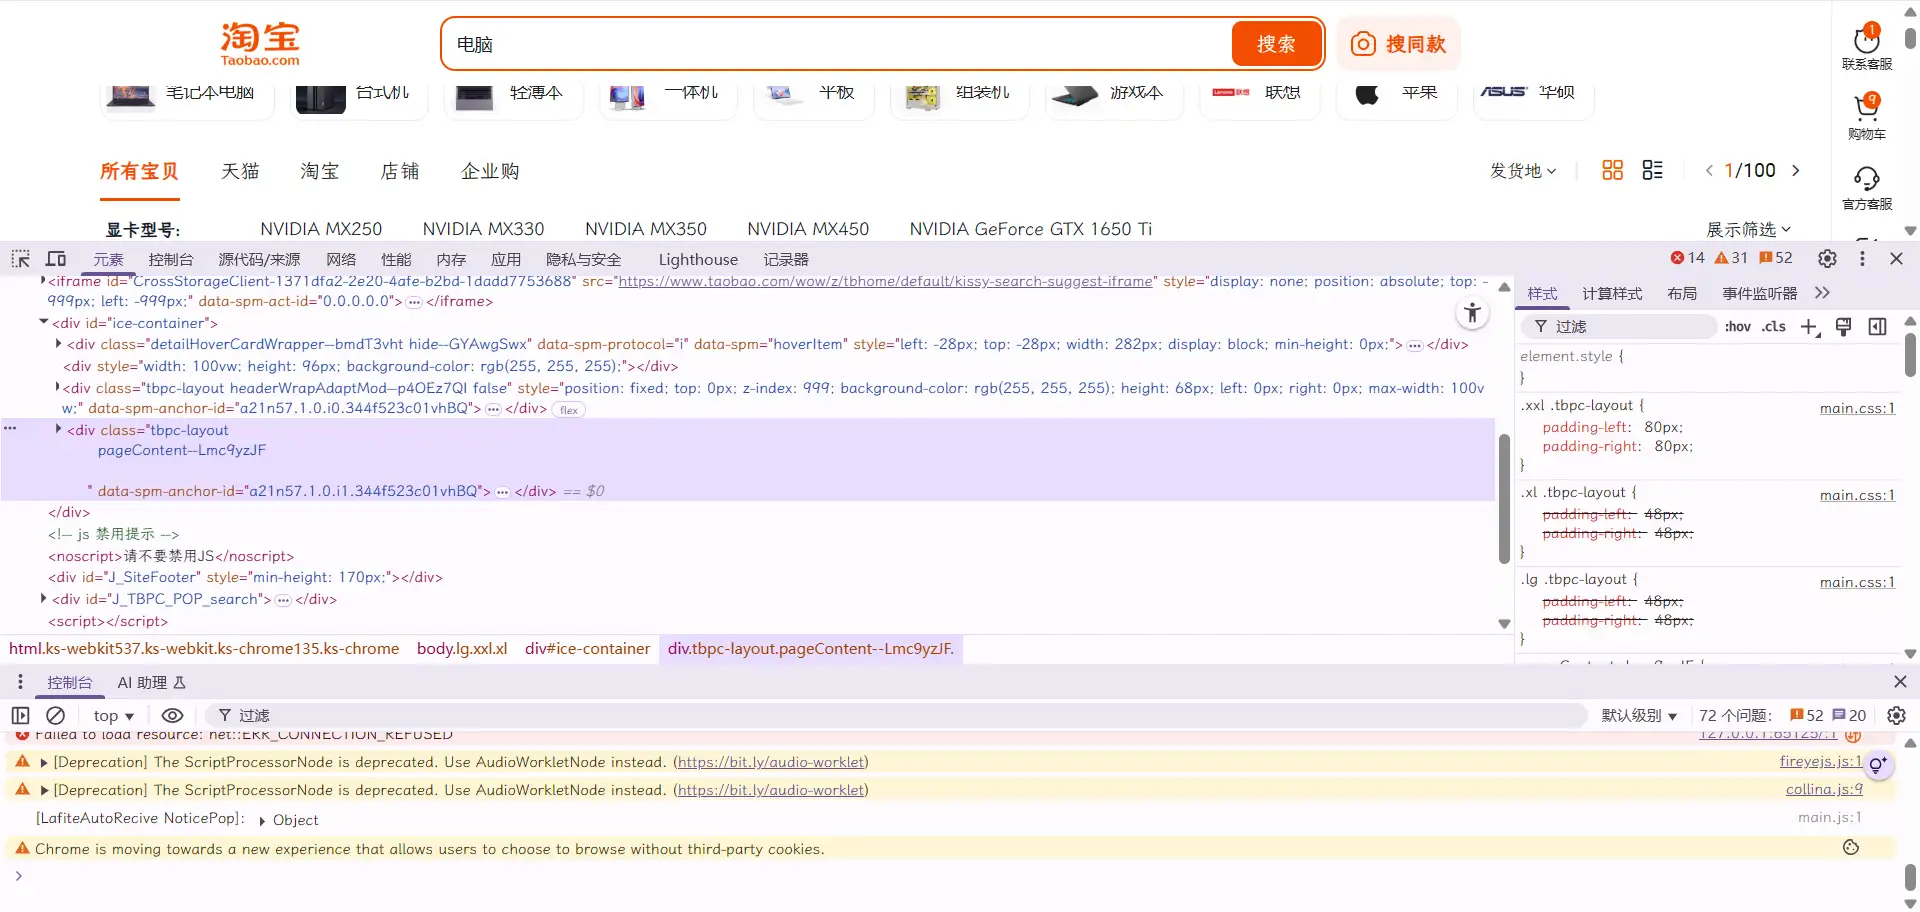Viewport: 1920px width, 912px height.
Task: Select div#ice-container breadcrumb
Action: 587,649
